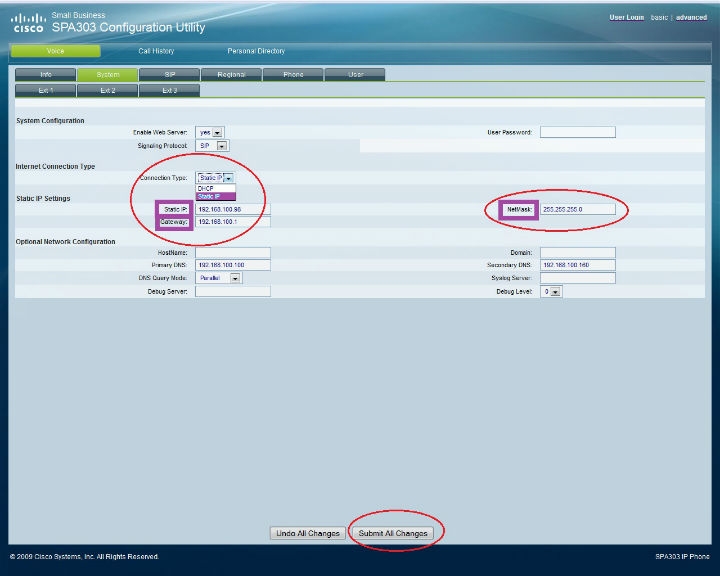This screenshot has height=576, width=720.
Task: Switch to the Call History tab
Action: [x=156, y=51]
